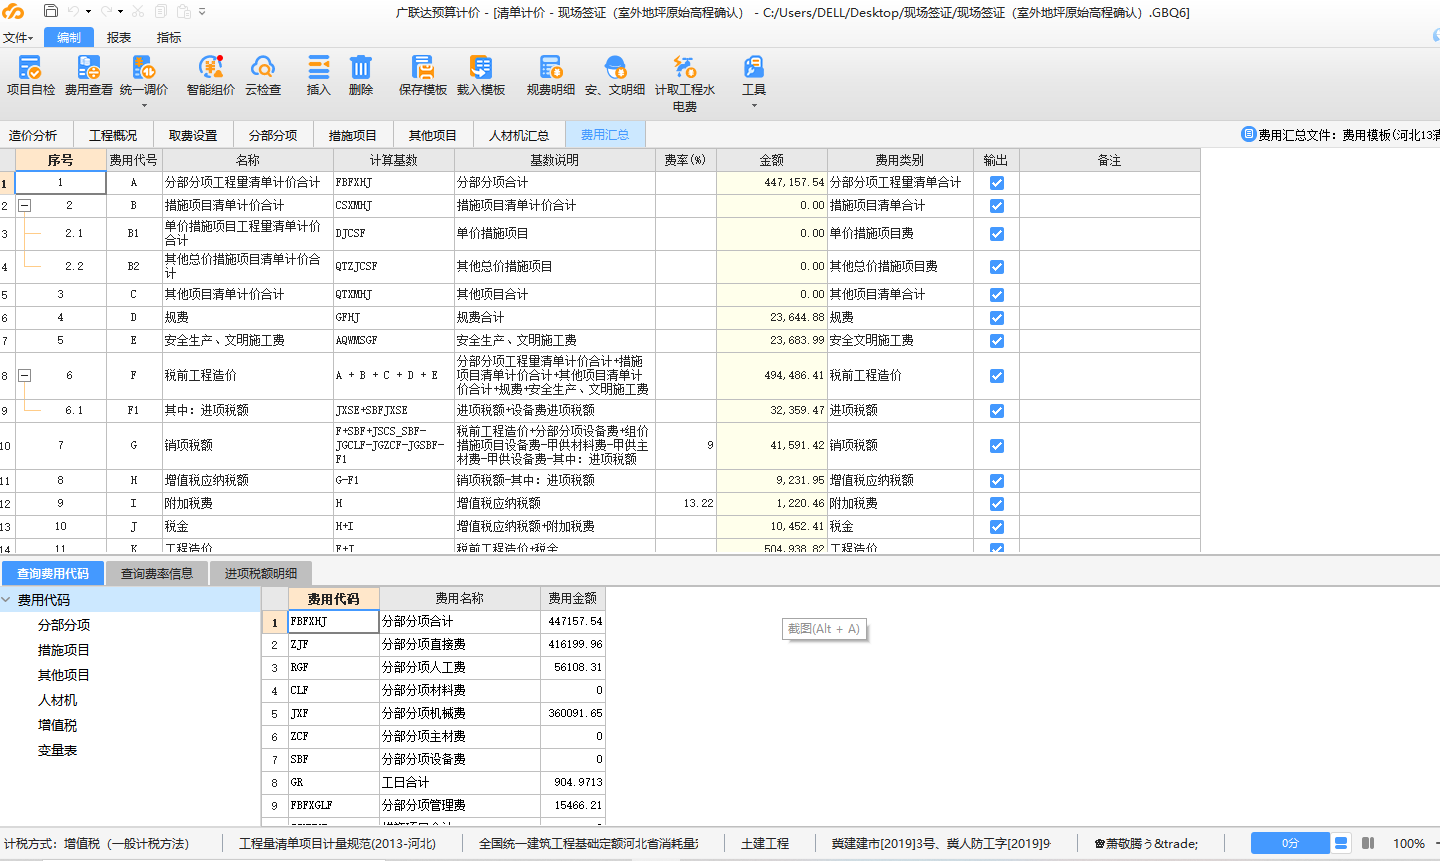1440x861 pixels.
Task: Toggle output checkbox for 税前工程造价 row
Action: tap(997, 376)
